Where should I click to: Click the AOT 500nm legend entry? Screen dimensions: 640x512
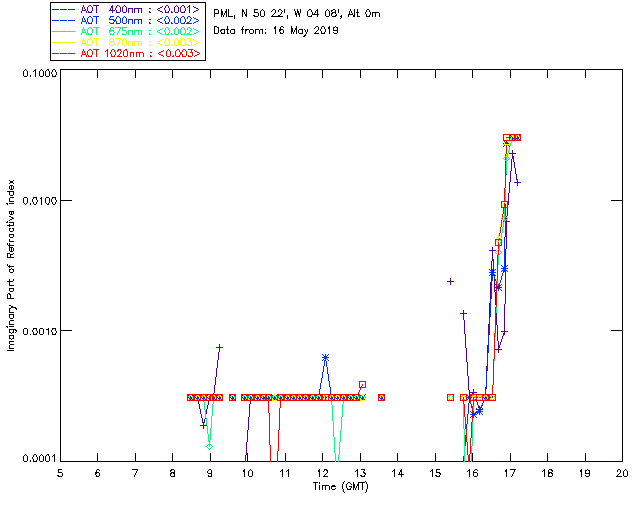(x=127, y=20)
